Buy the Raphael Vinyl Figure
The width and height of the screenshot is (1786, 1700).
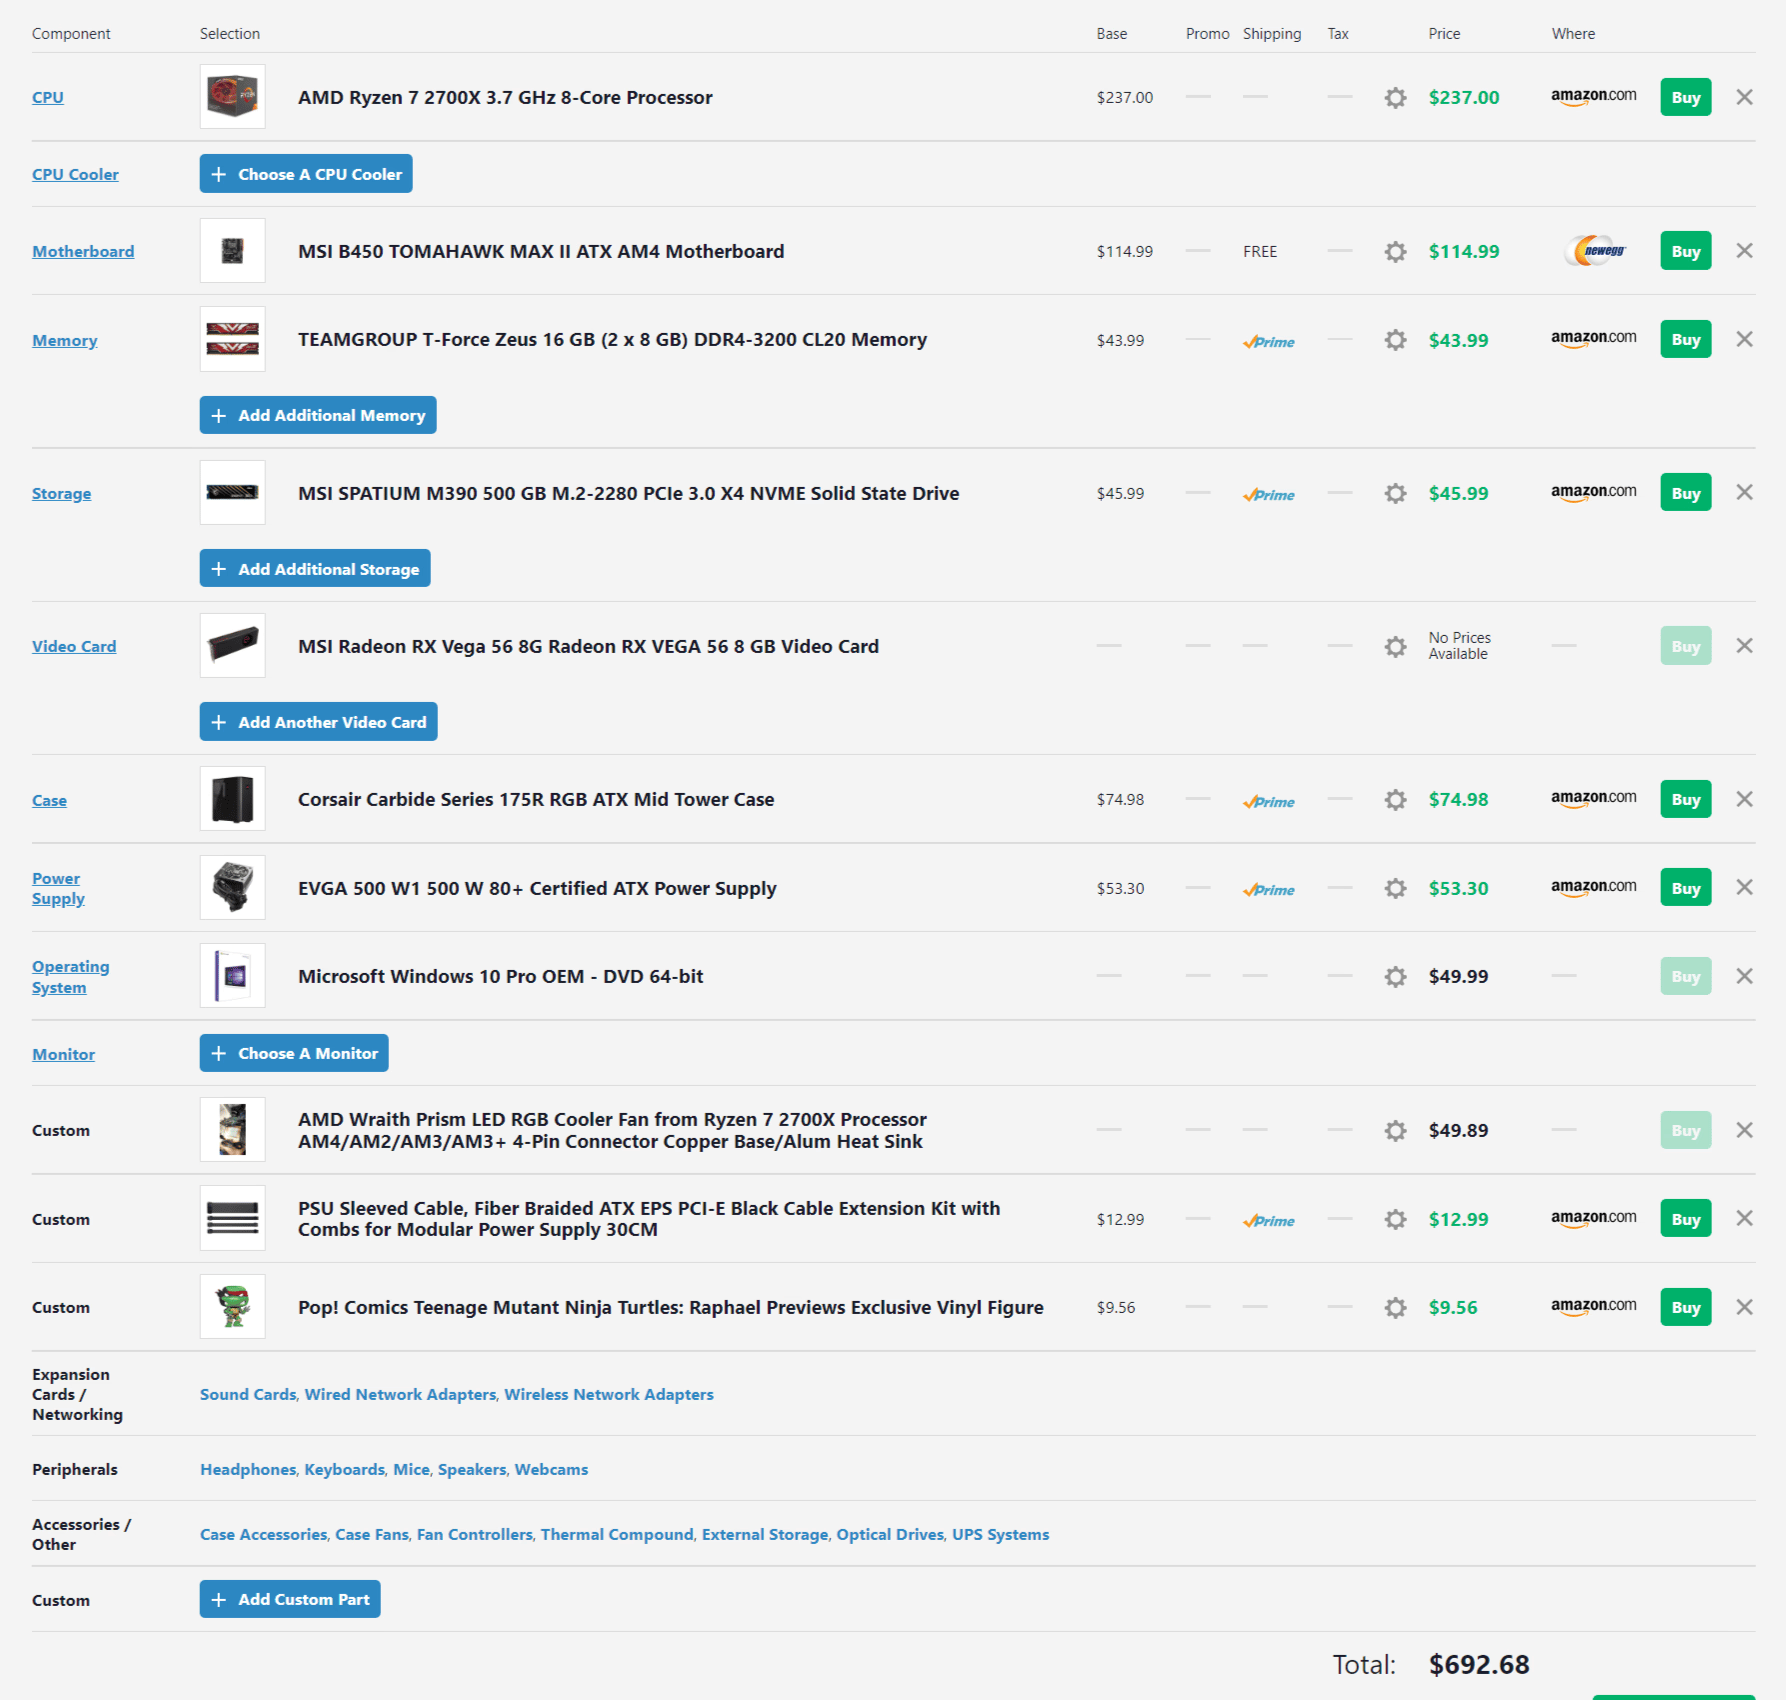(x=1686, y=1307)
